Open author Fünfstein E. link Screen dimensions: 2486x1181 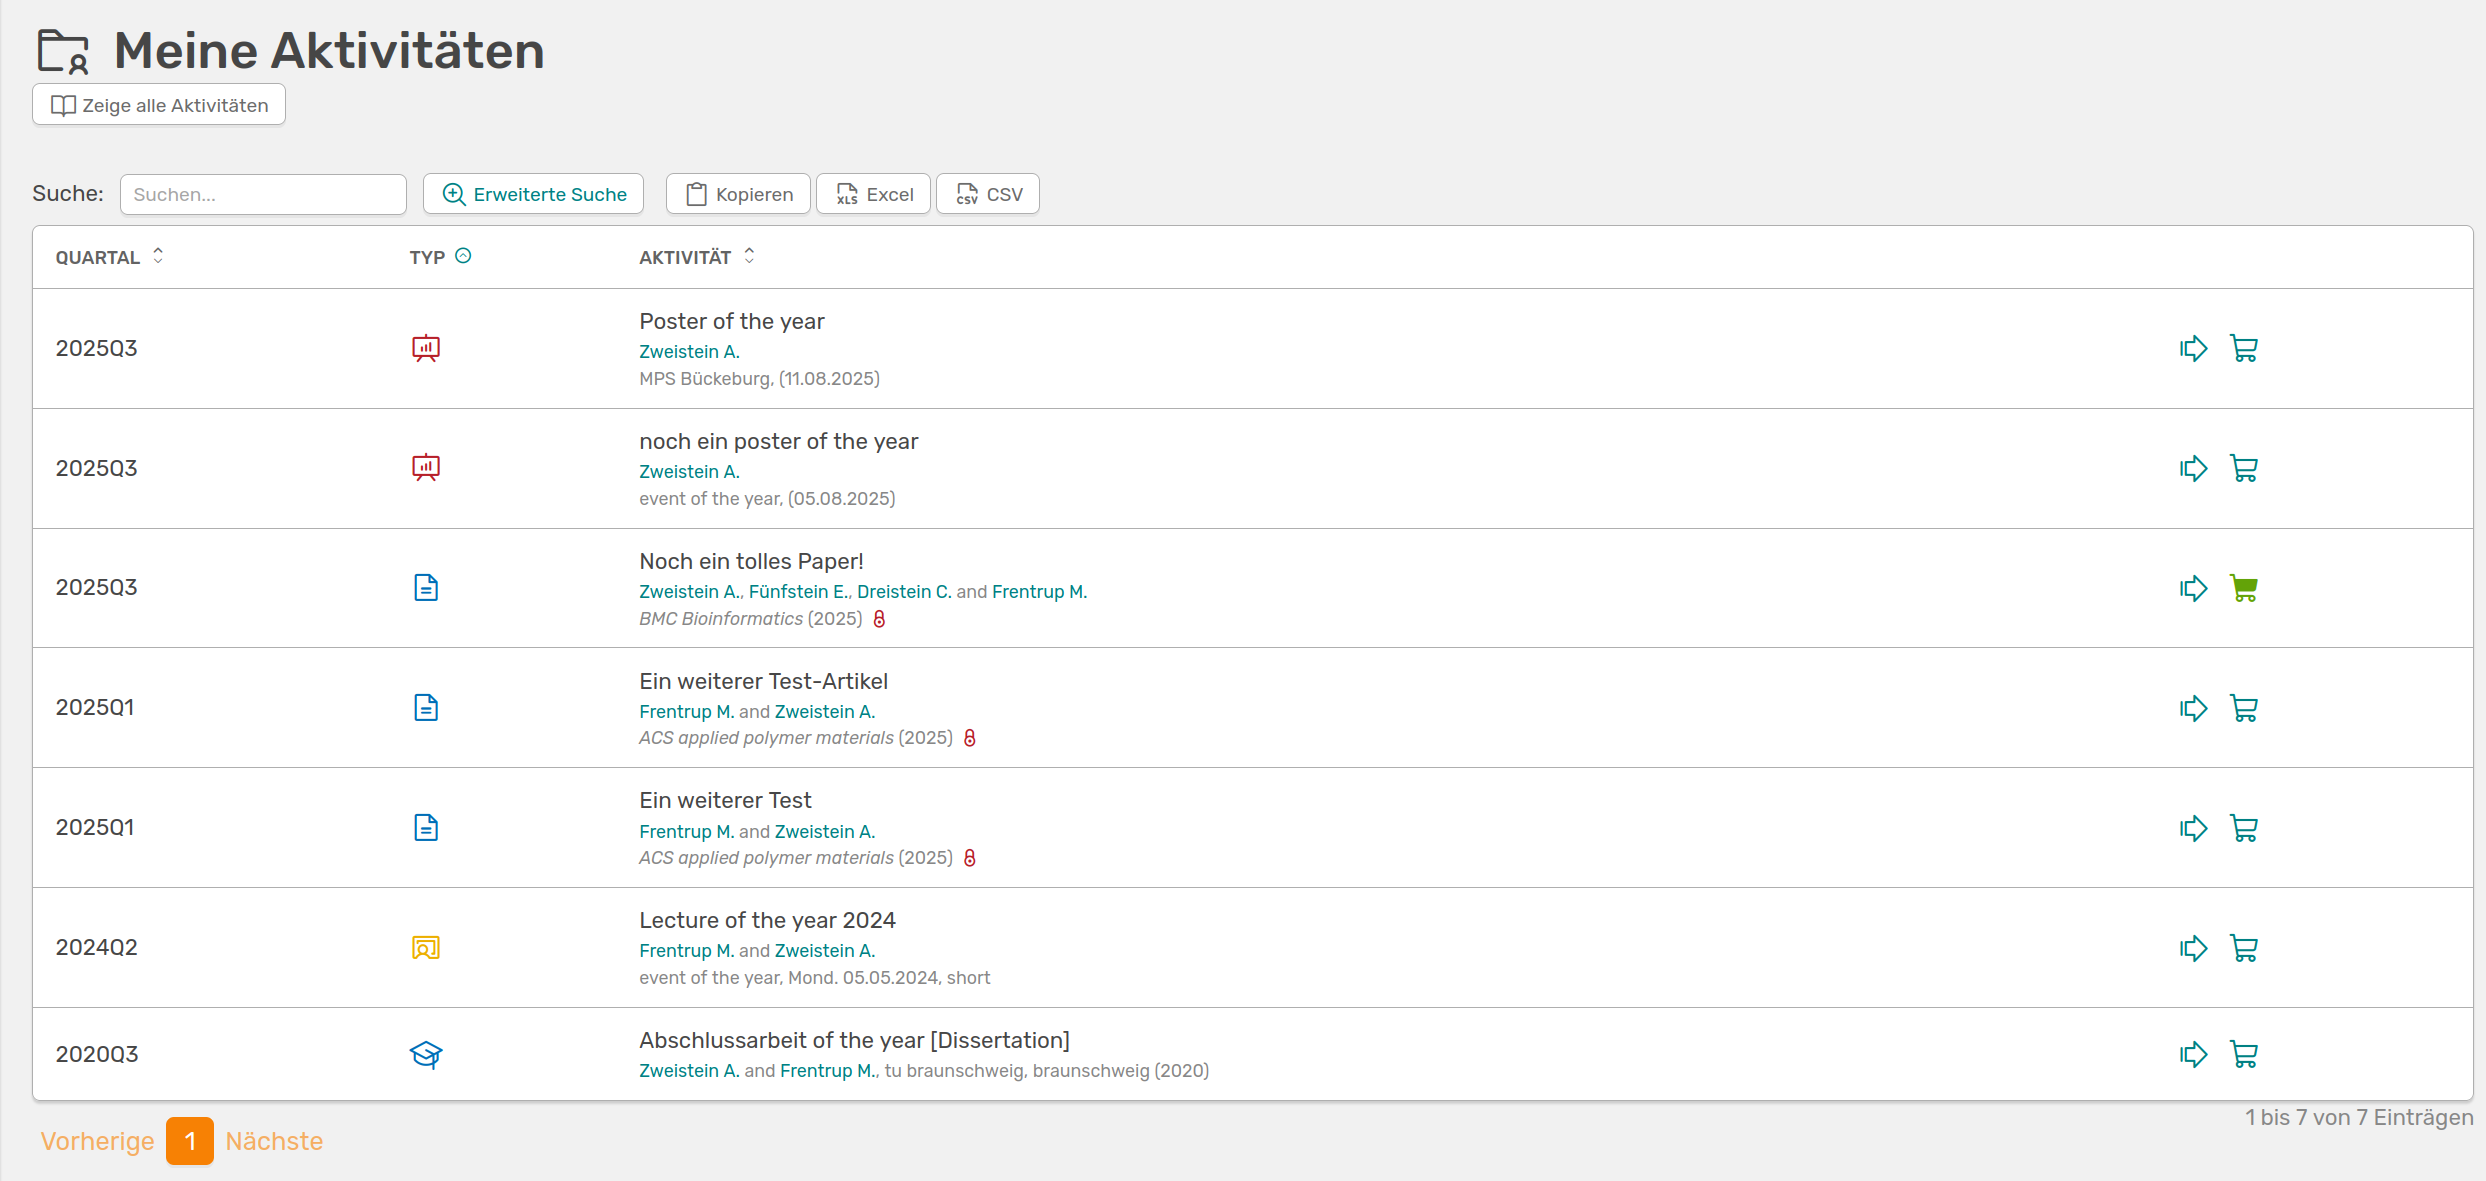pos(798,592)
